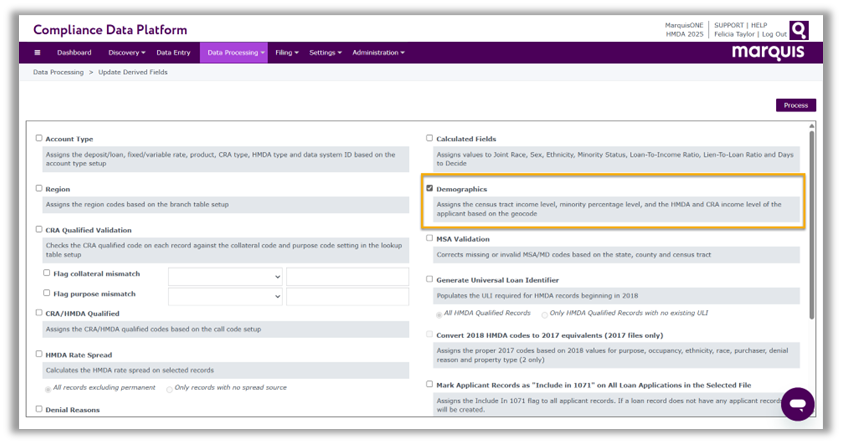The height and width of the screenshot is (444, 842).
Task: Toggle the MSA Validation checkbox
Action: point(430,239)
